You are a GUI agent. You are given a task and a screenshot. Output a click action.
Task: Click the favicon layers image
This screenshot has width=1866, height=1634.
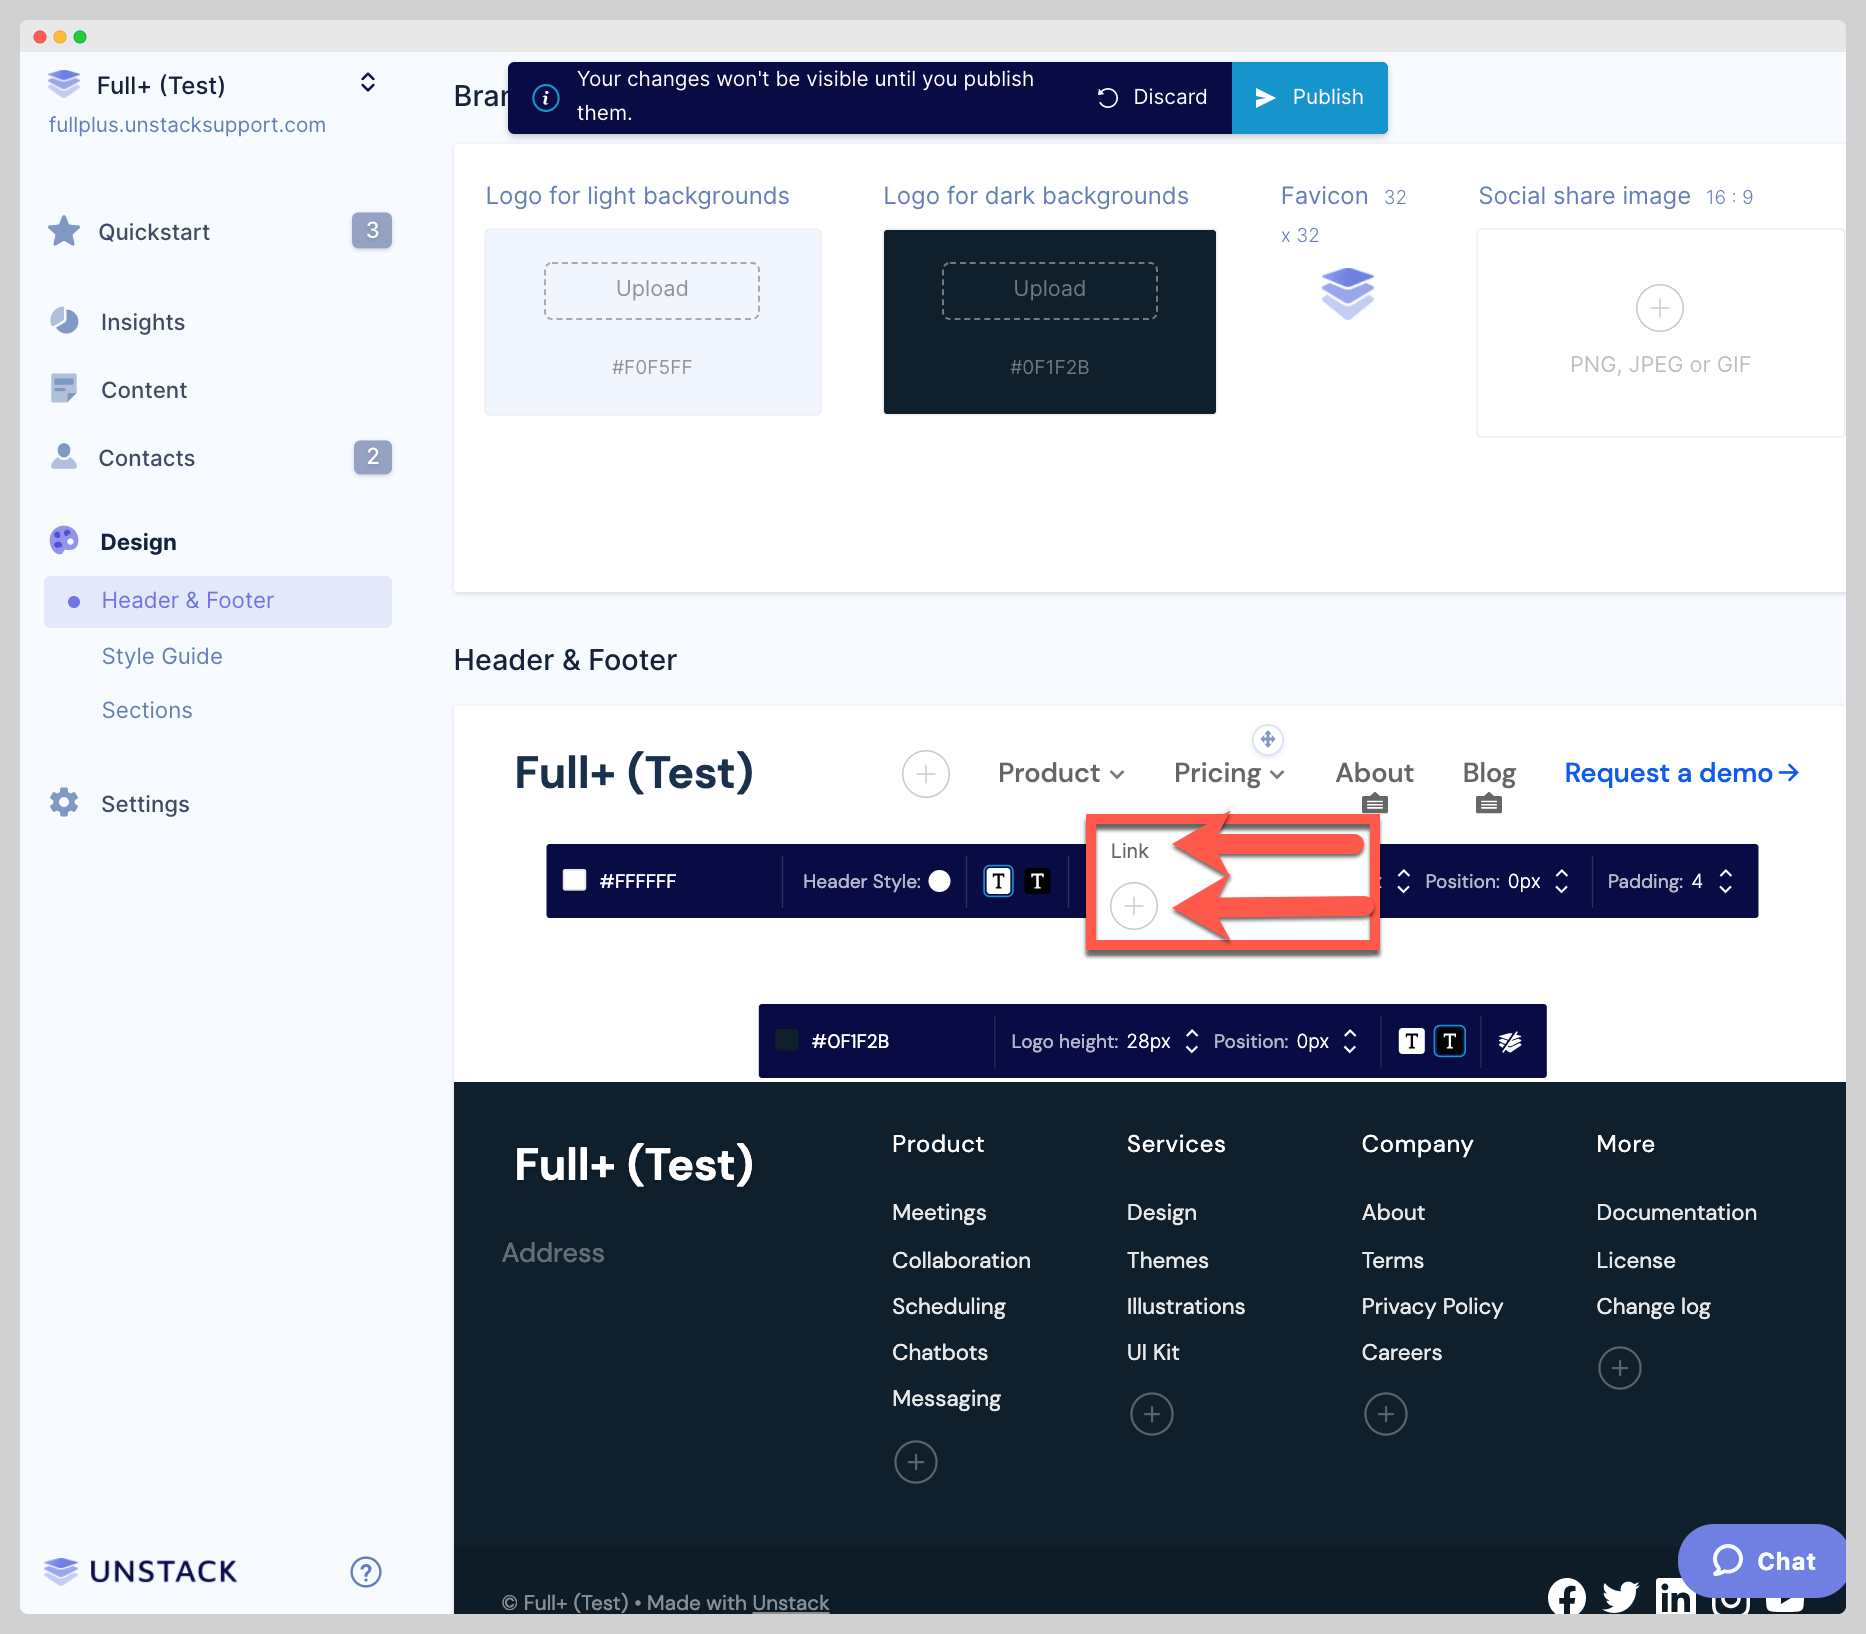coord(1347,292)
